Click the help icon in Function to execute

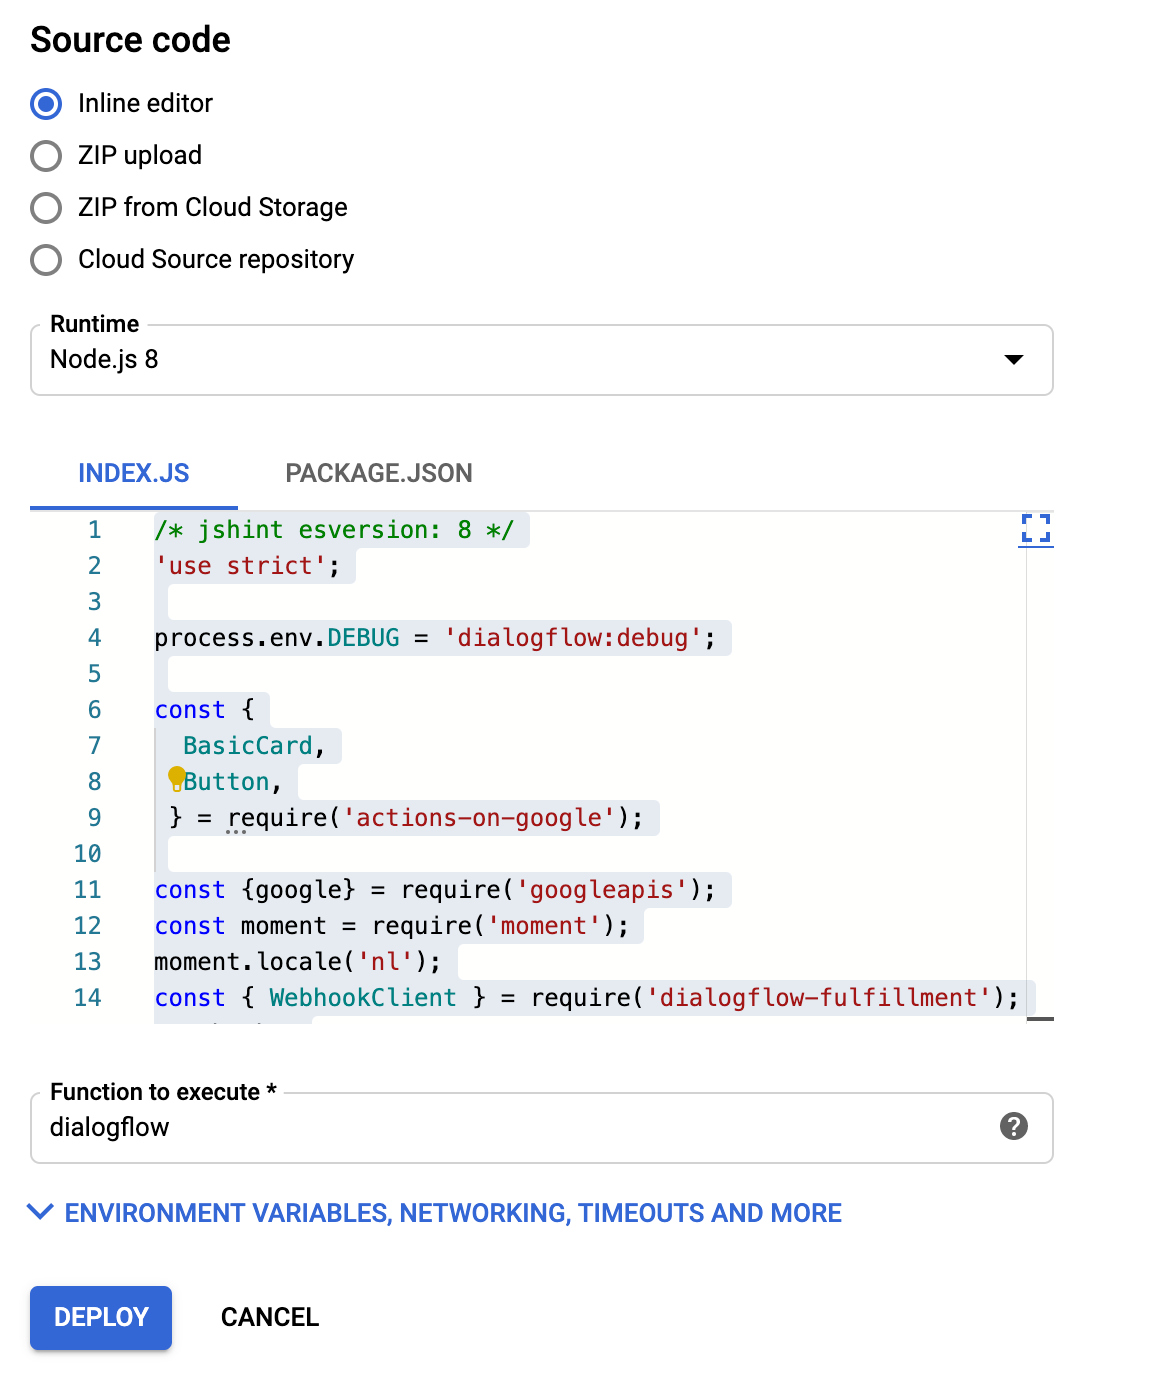click(1013, 1126)
